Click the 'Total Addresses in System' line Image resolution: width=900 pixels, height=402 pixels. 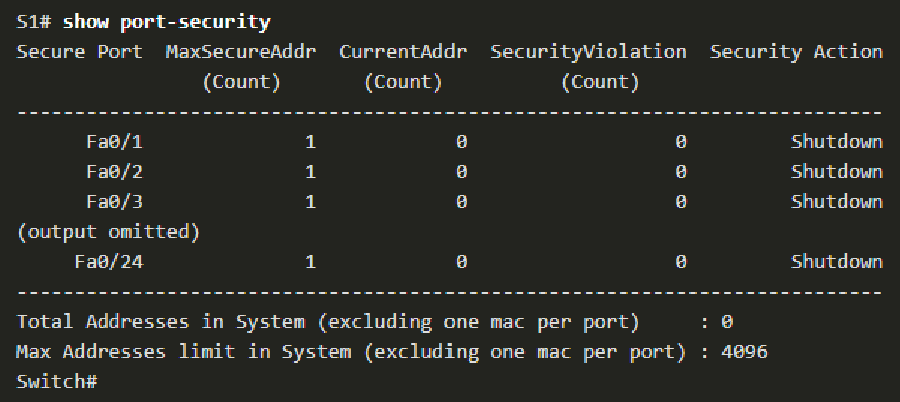327,322
